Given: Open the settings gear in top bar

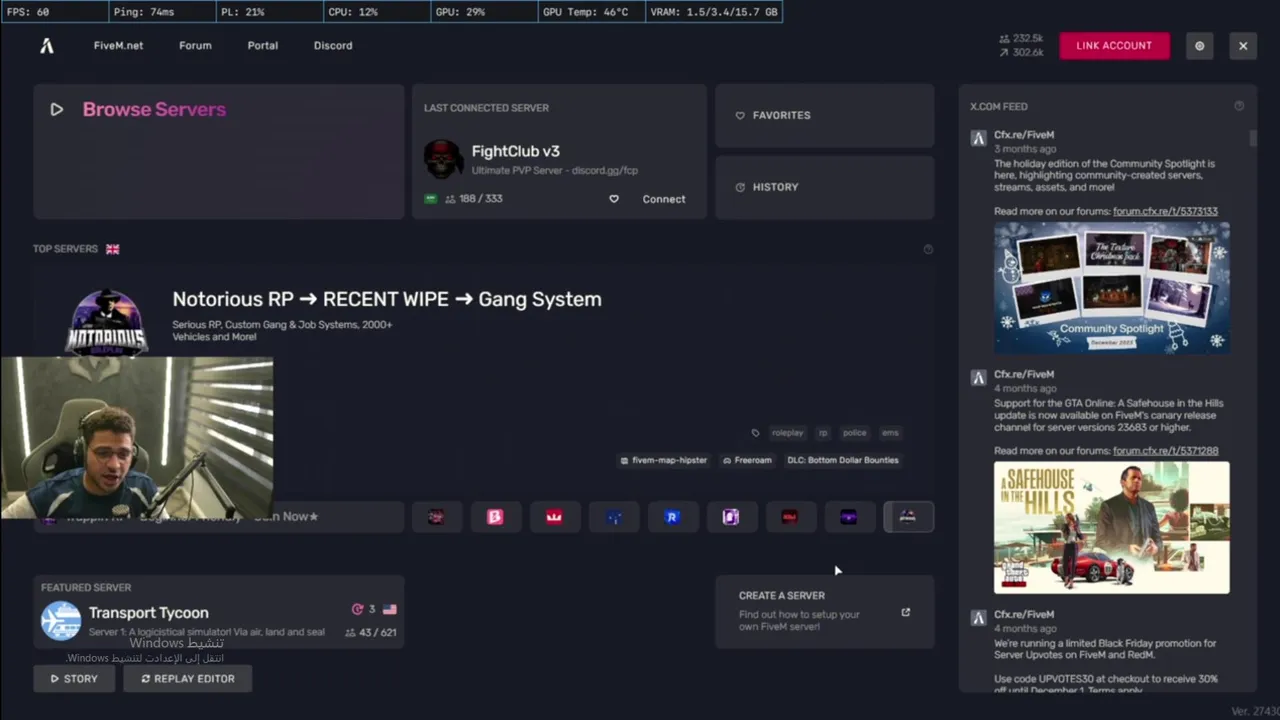Looking at the screenshot, I should [x=1200, y=46].
